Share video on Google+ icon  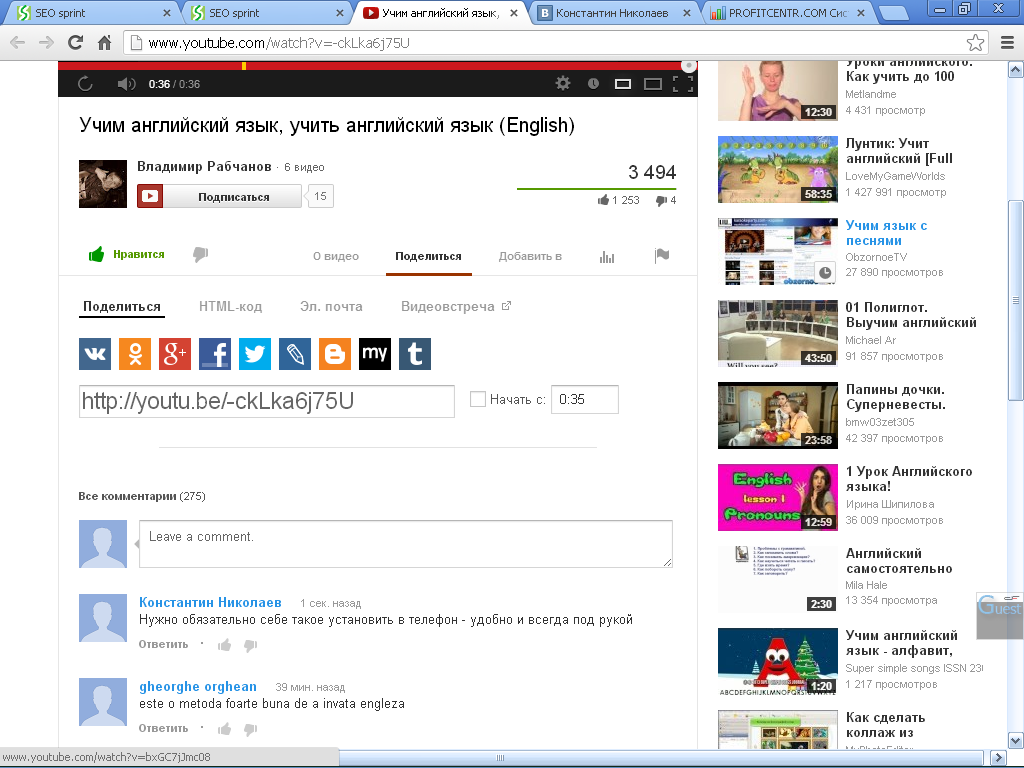[x=175, y=354]
